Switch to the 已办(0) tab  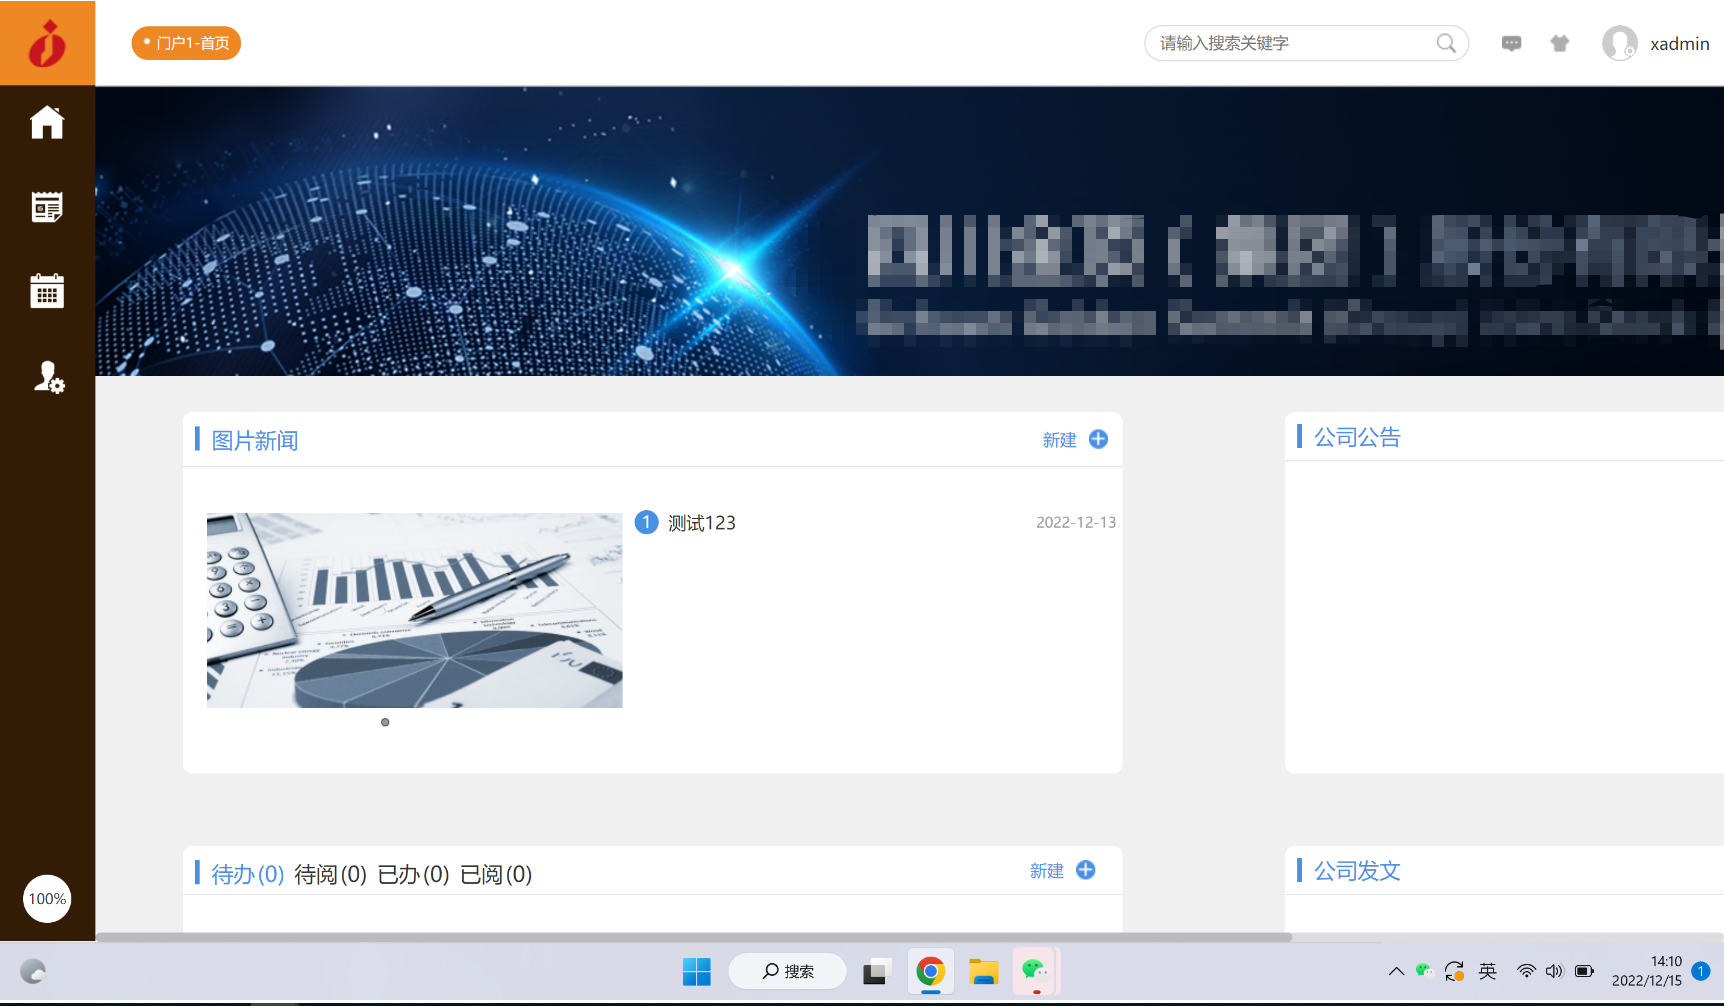[414, 874]
